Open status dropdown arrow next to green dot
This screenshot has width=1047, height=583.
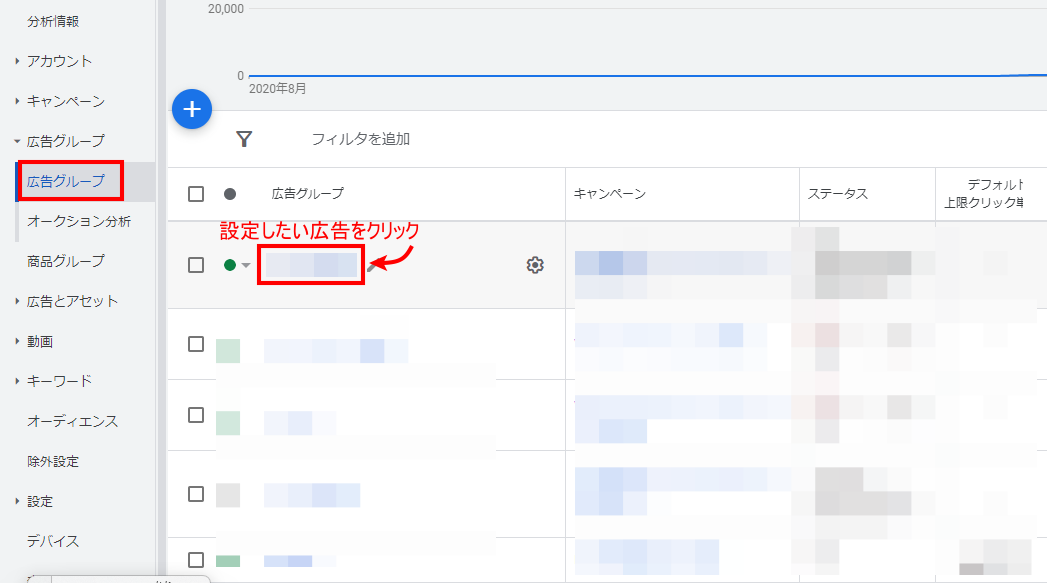pos(246,266)
